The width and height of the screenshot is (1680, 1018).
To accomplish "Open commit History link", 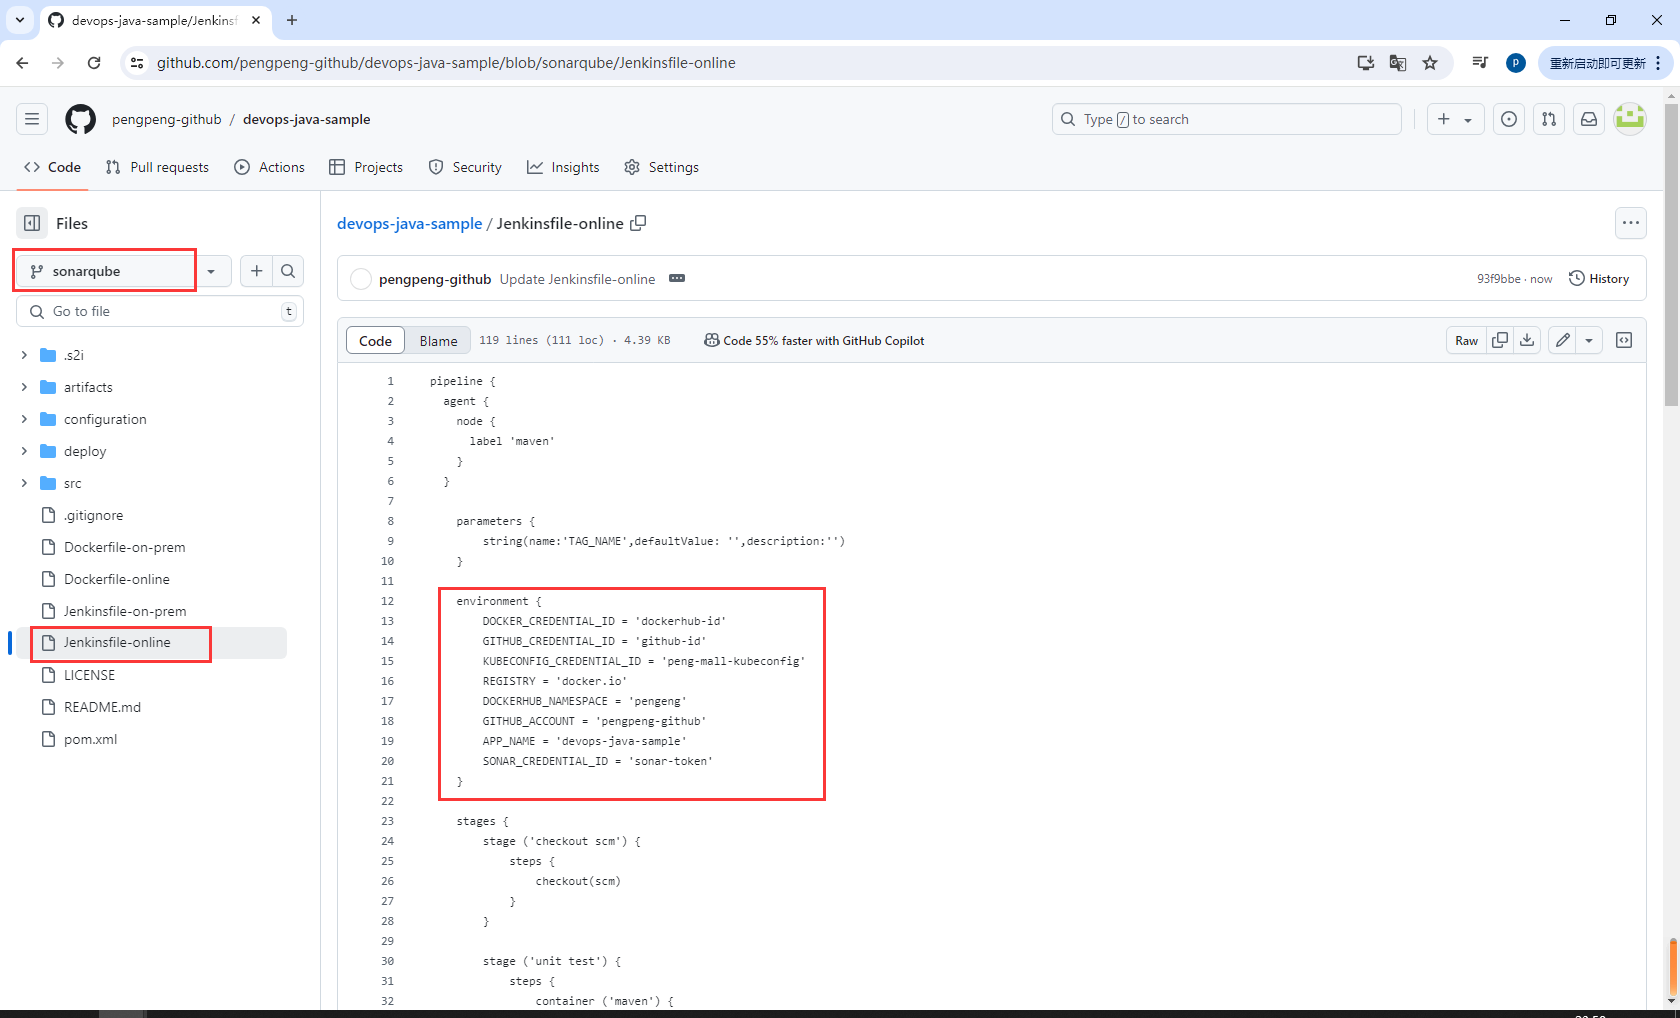I will (1599, 278).
